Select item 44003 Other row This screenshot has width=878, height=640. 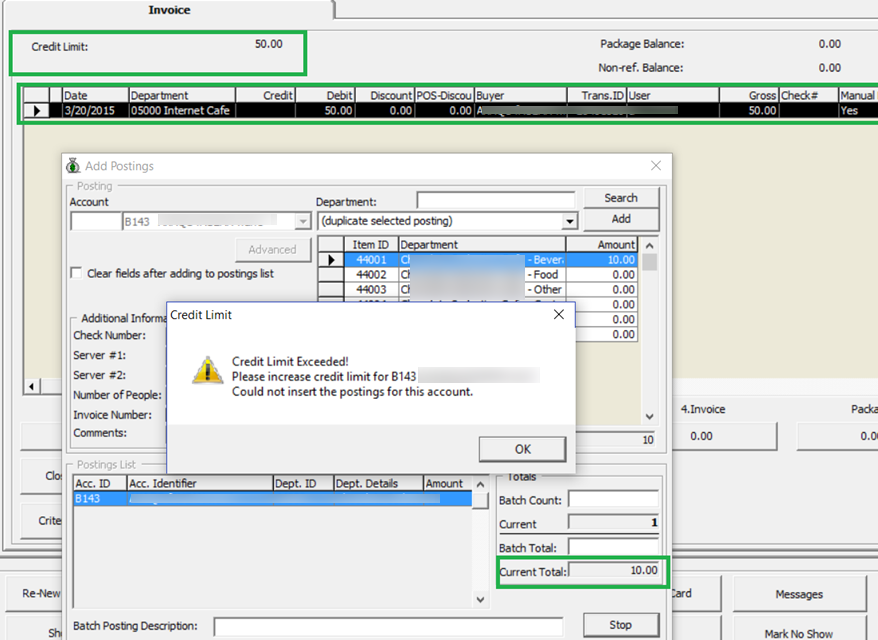tap(478, 289)
